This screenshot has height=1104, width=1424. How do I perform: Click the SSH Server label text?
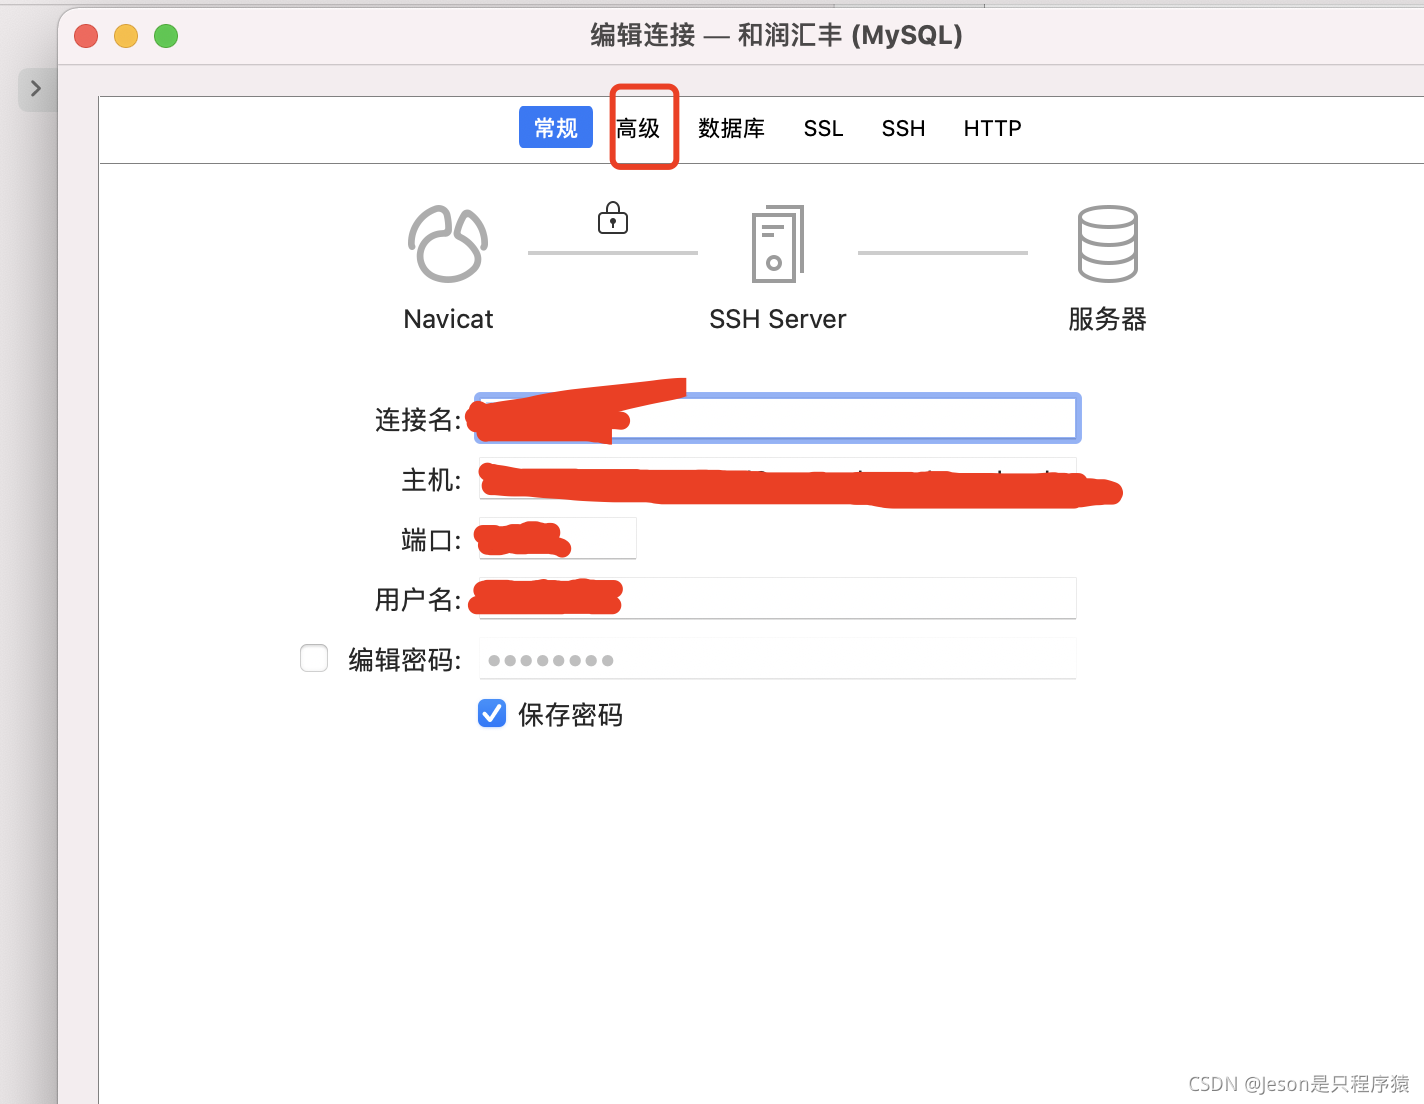pyautogui.click(x=777, y=319)
